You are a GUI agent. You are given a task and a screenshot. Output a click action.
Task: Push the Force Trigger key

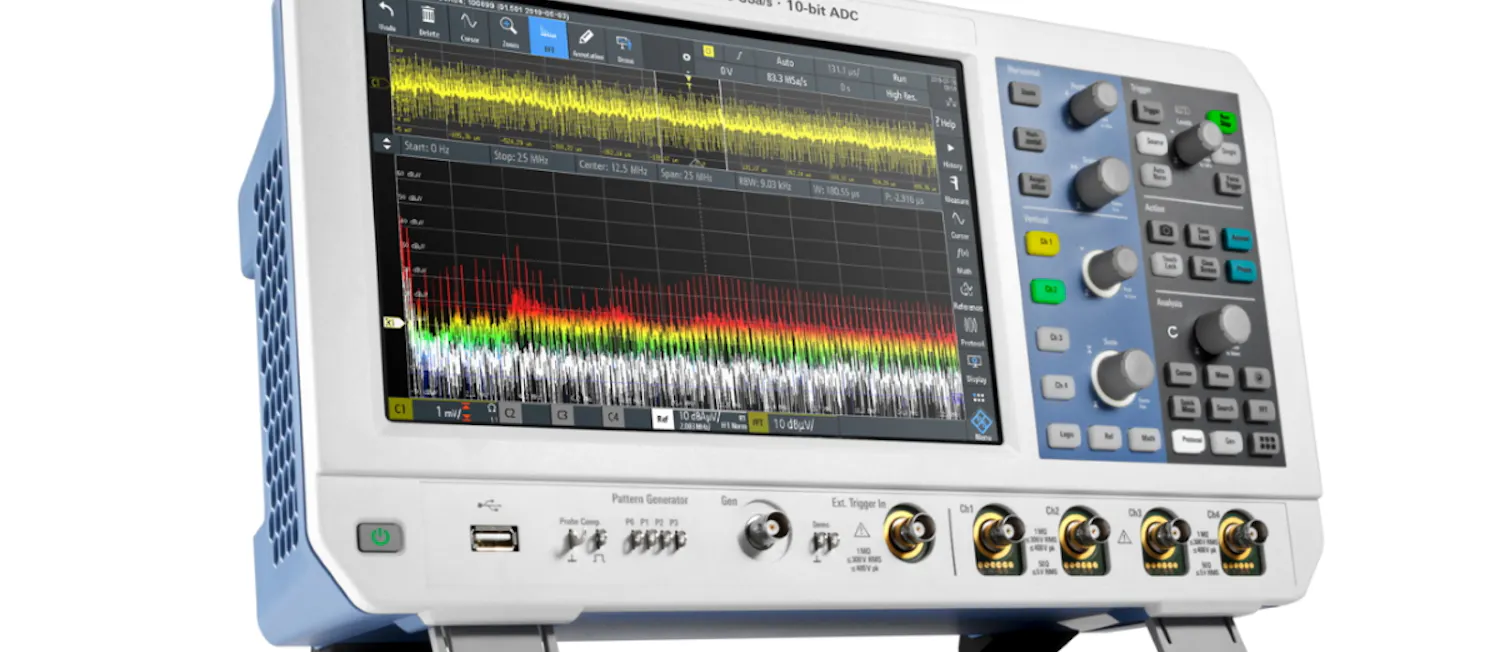pyautogui.click(x=1230, y=184)
